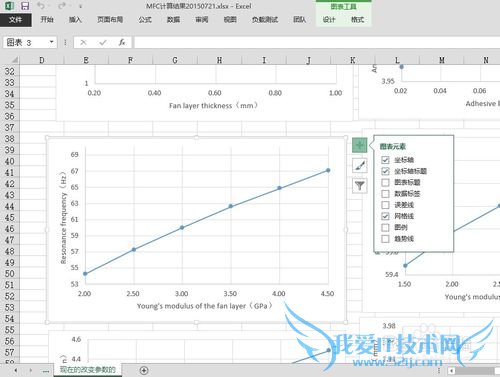Select column header D

click(x=42, y=60)
